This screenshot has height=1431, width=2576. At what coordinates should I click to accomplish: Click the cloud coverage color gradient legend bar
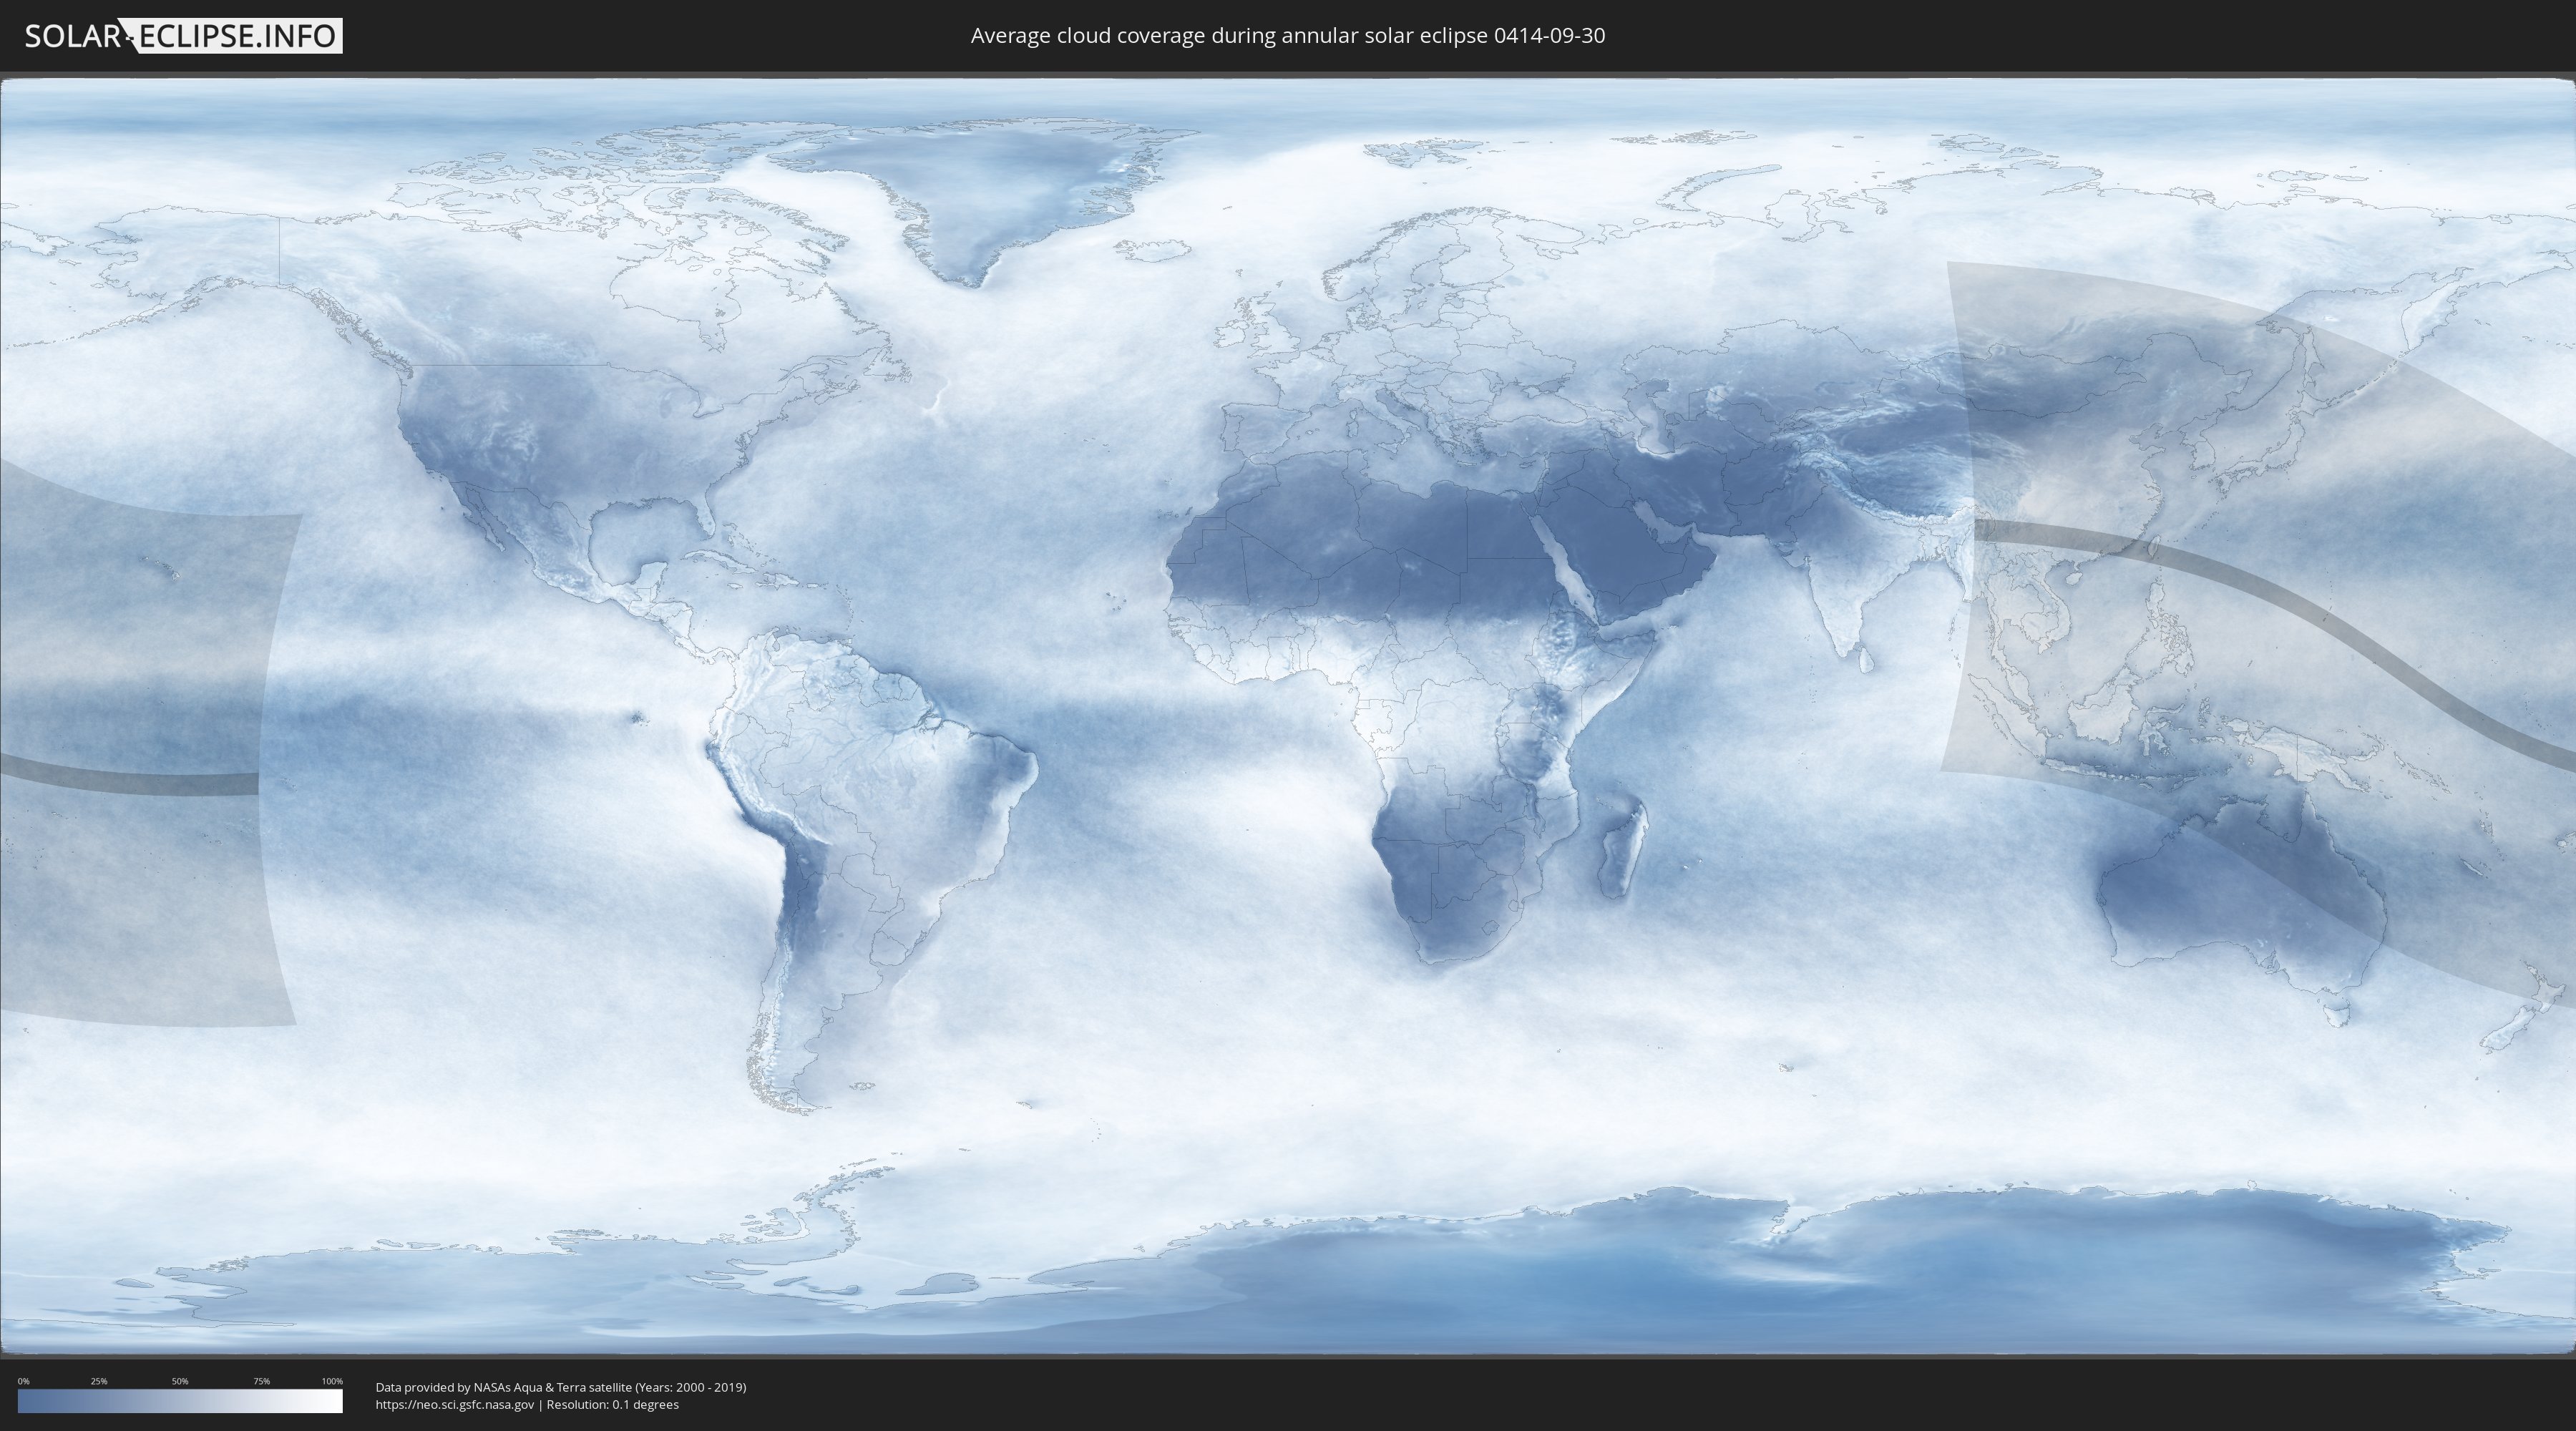[x=180, y=1401]
